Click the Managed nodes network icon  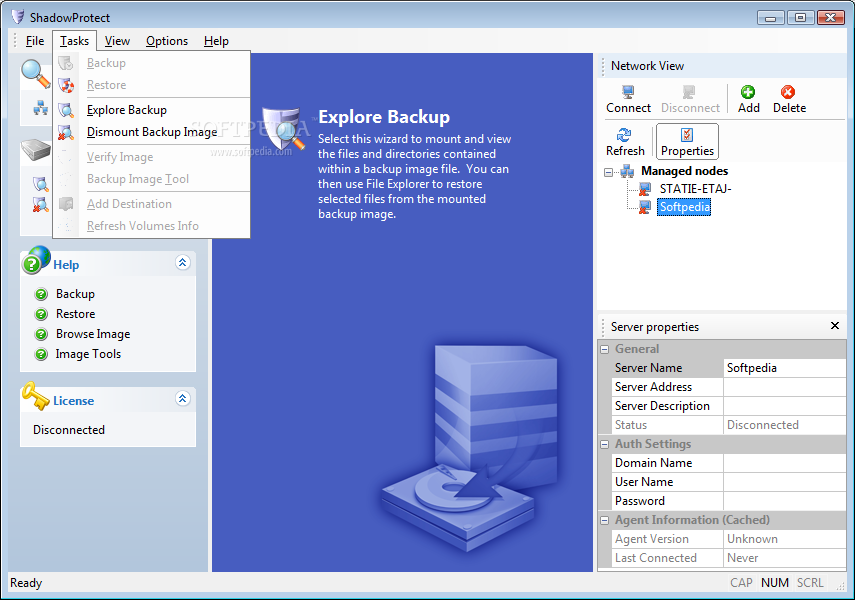click(x=627, y=171)
